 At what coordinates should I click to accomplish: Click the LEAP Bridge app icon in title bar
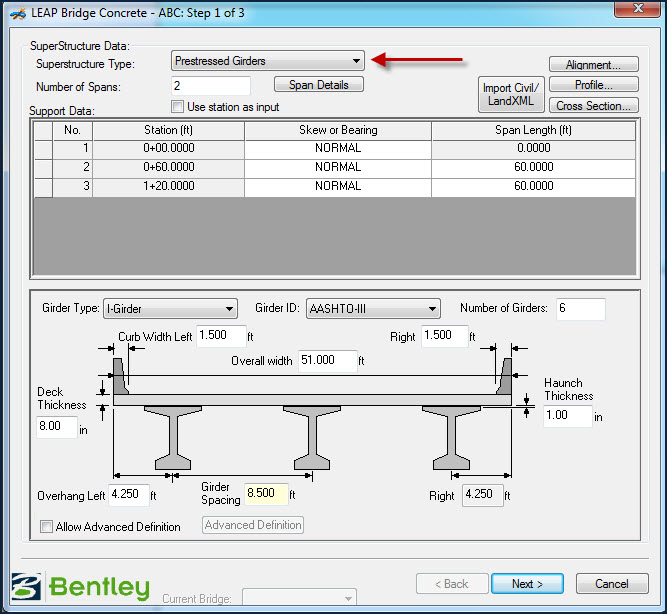pos(14,13)
